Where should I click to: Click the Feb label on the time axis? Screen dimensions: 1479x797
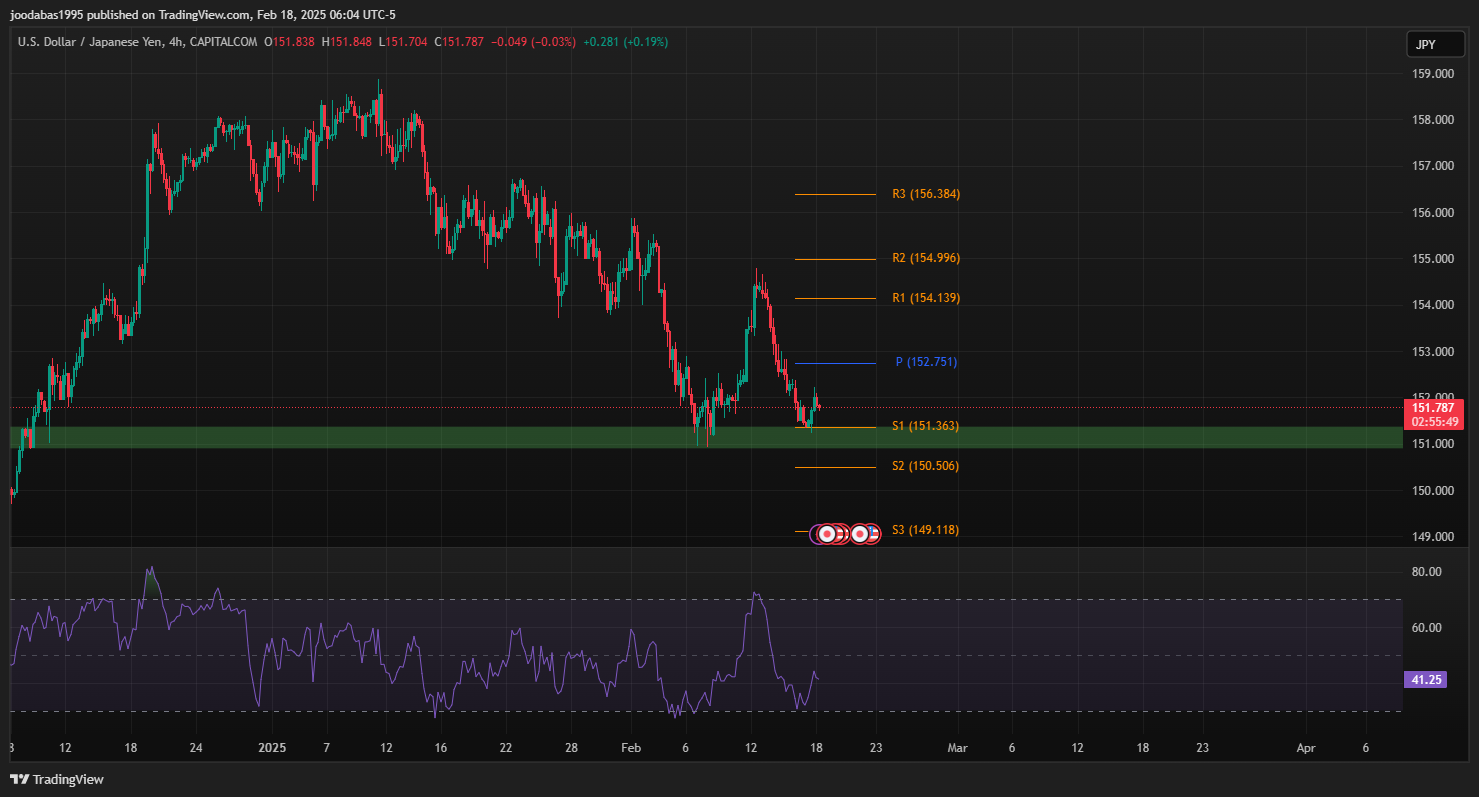(630, 748)
